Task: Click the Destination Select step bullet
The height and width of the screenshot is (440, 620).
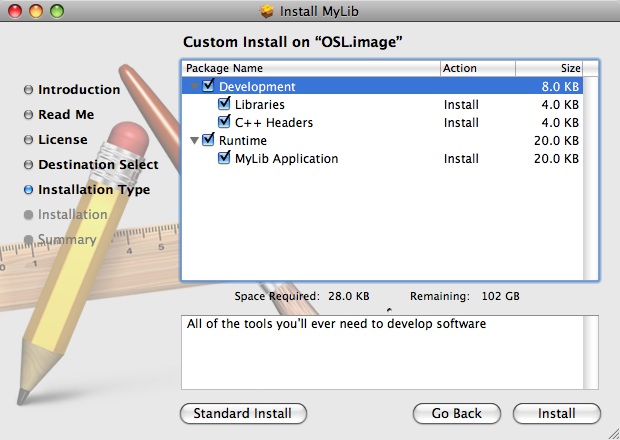Action: (x=28, y=165)
